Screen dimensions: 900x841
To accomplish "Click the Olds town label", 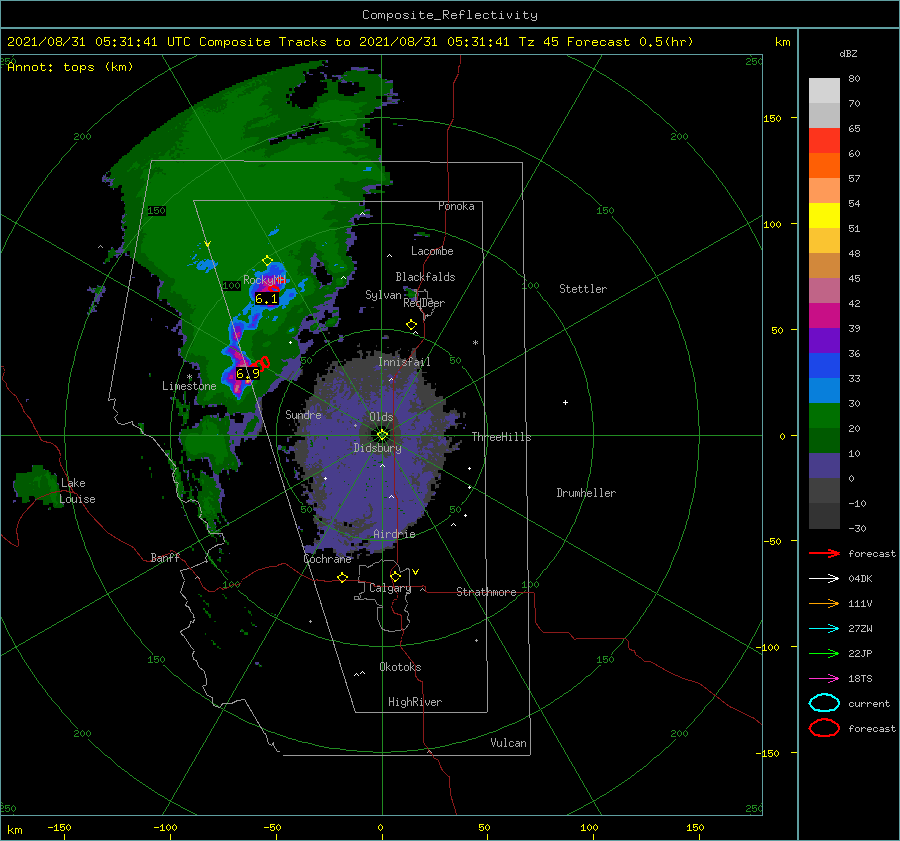I will (x=381, y=417).
